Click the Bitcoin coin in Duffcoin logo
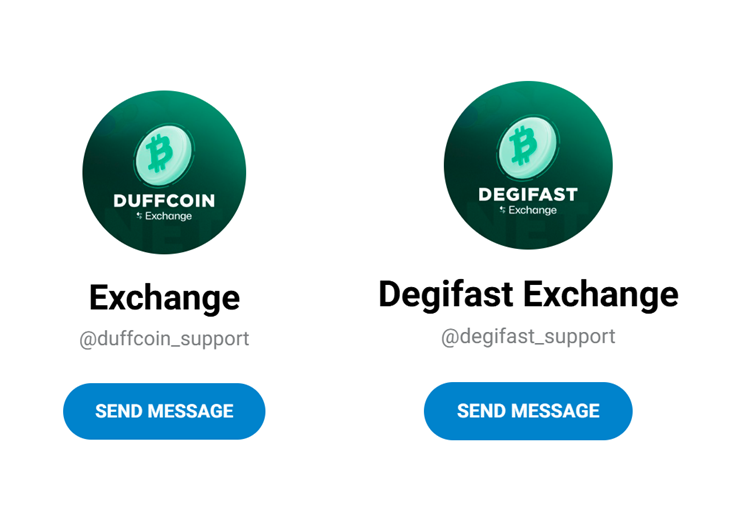This screenshot has height=506, width=732. click(163, 149)
